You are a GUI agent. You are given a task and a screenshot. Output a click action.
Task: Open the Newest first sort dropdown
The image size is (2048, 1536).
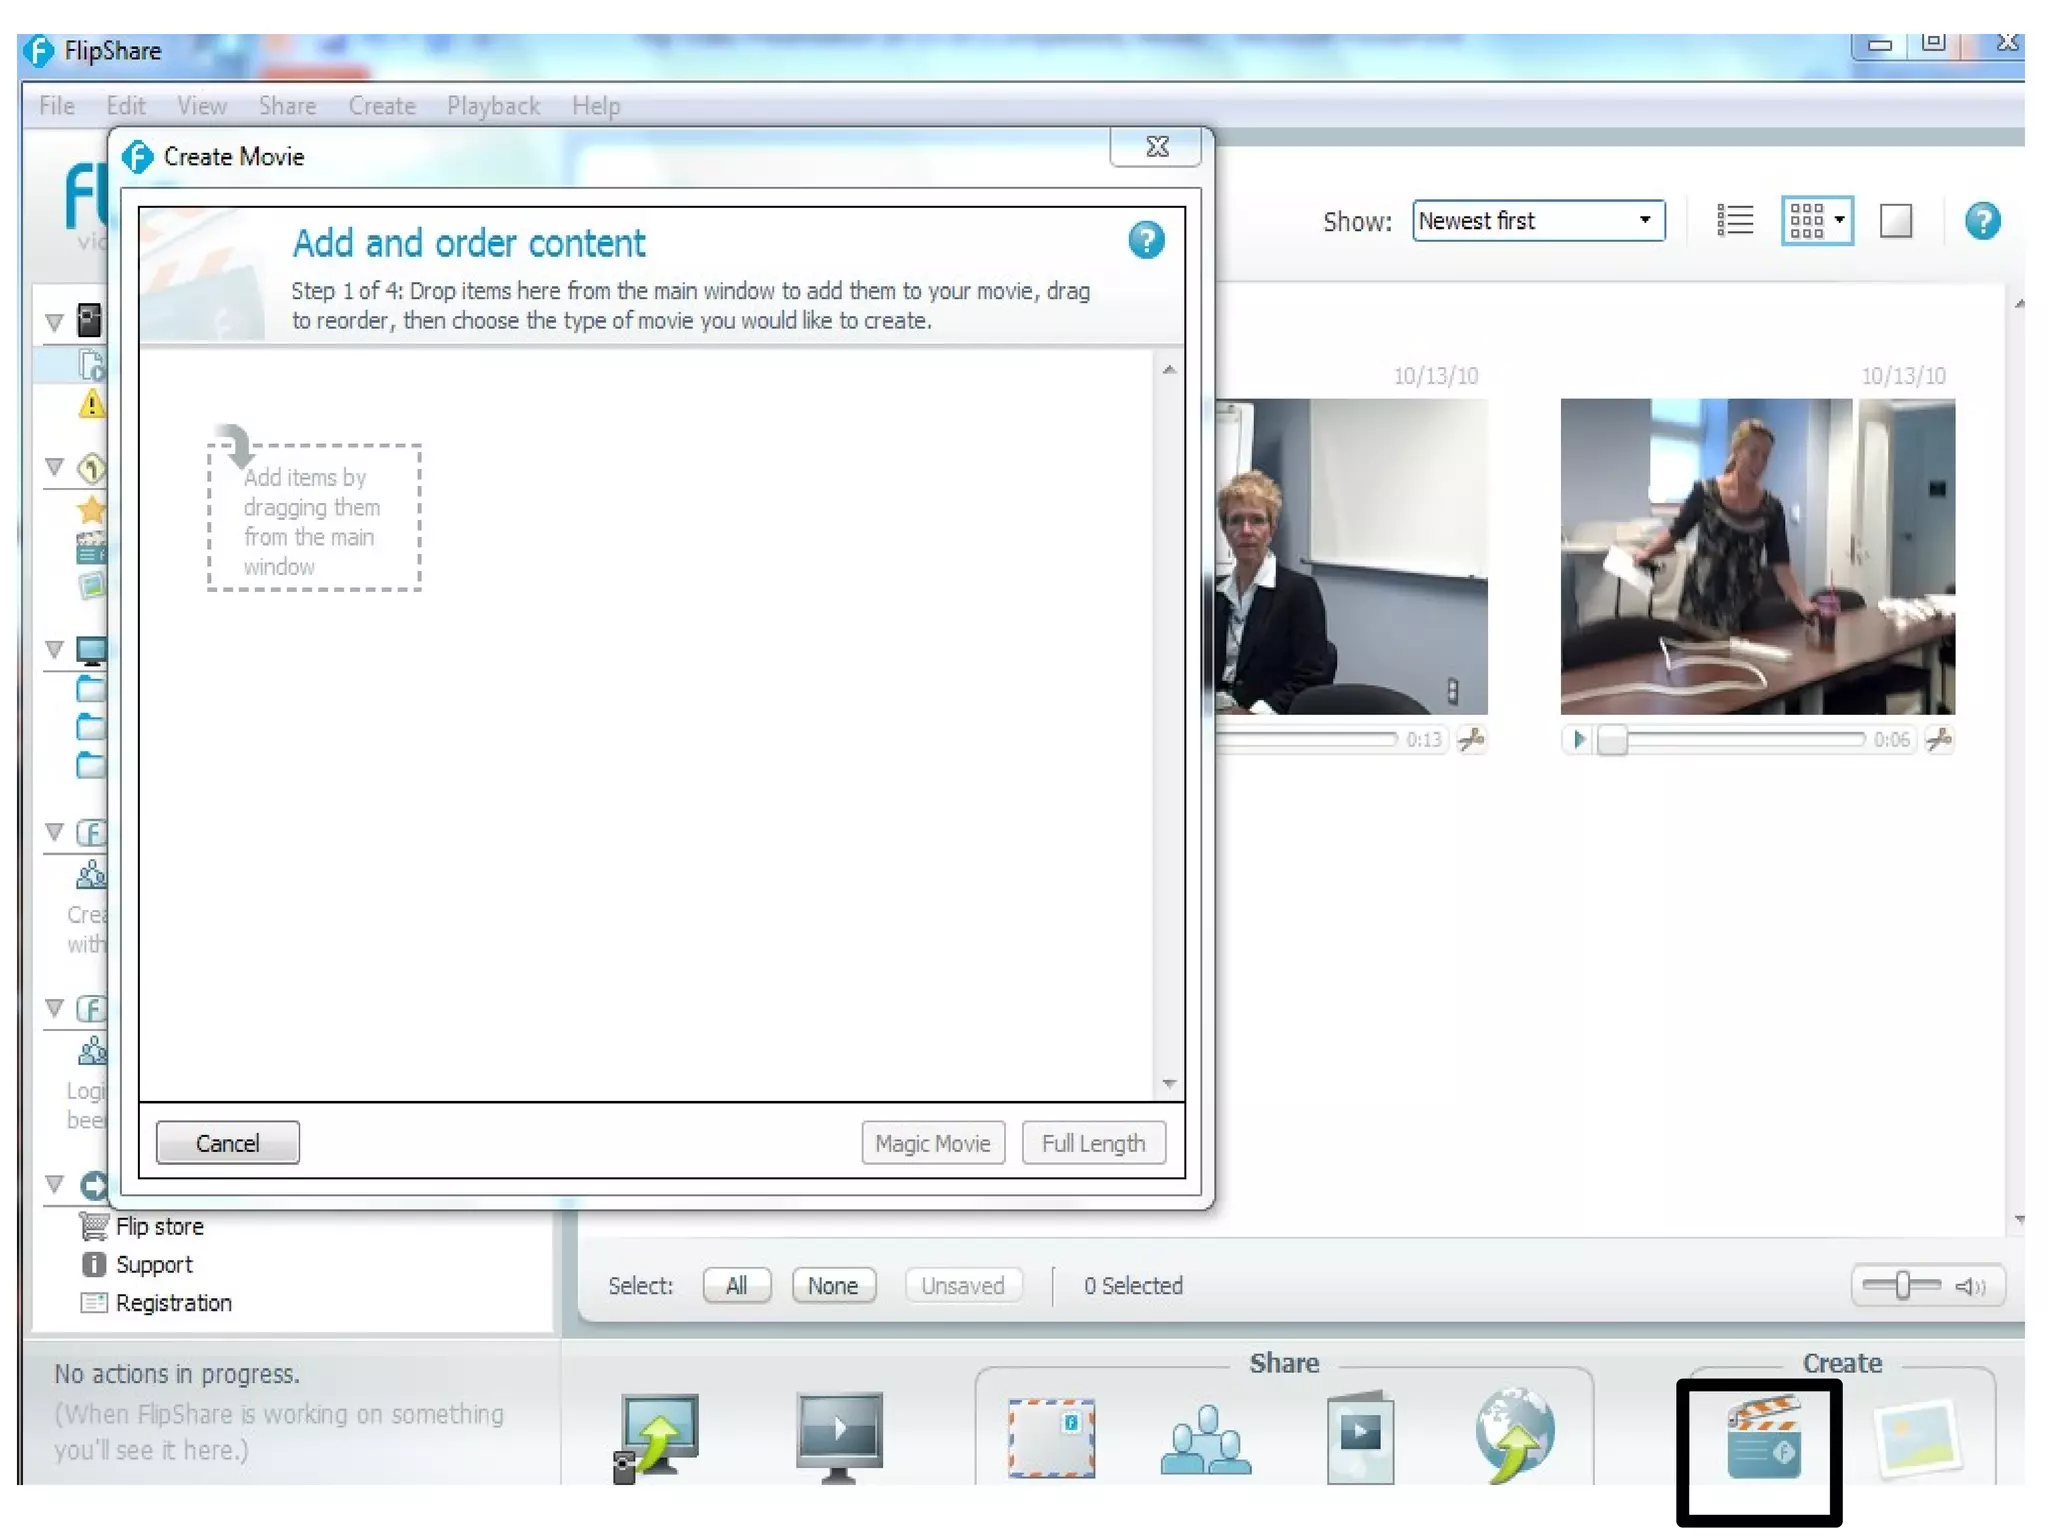tap(1538, 221)
